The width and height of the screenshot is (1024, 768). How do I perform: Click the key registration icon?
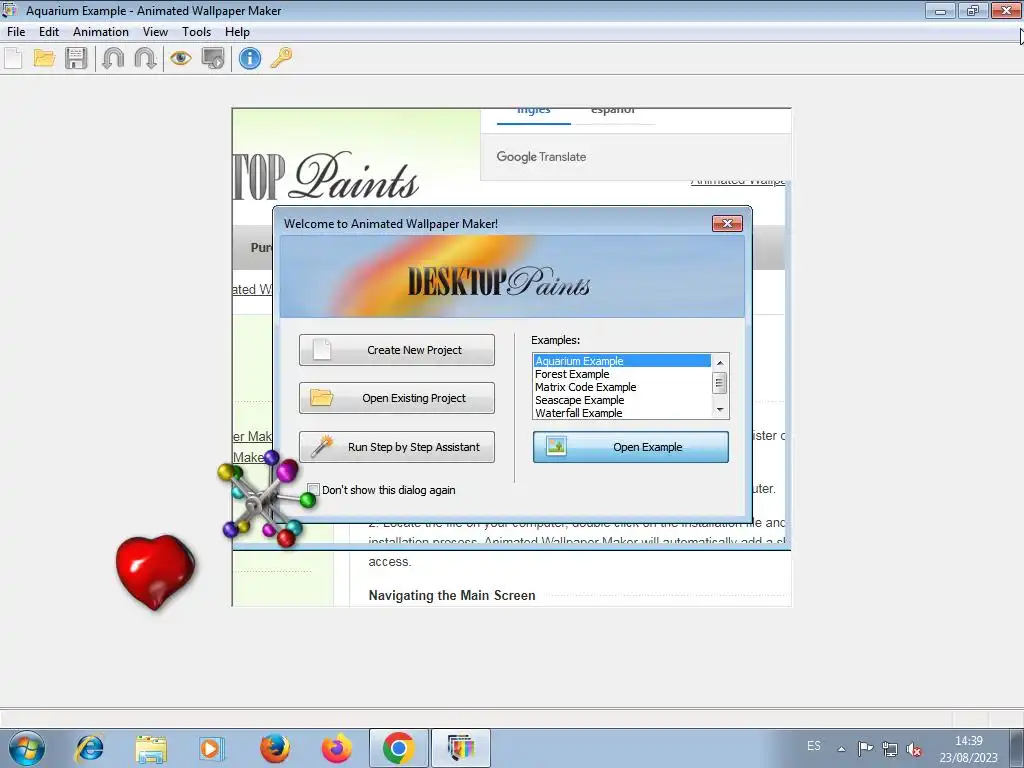[281, 58]
